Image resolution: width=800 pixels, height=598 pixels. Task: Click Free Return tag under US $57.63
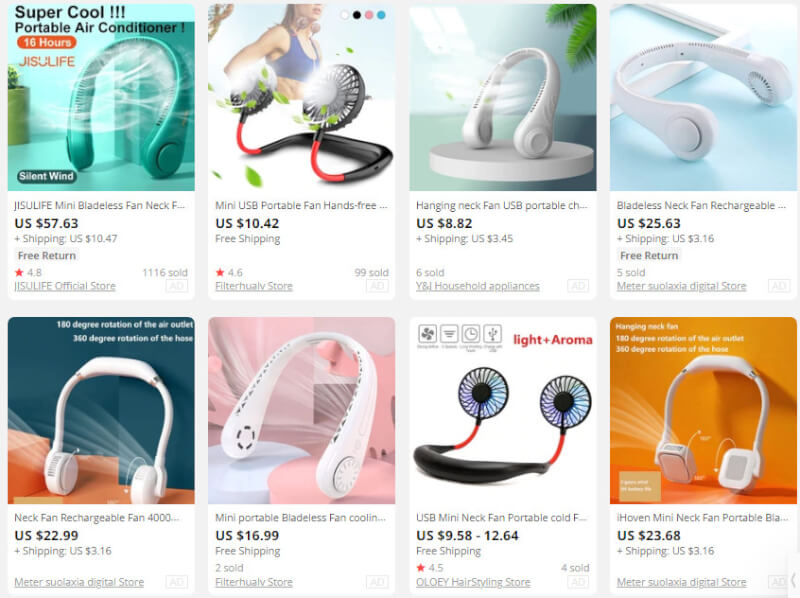(47, 256)
